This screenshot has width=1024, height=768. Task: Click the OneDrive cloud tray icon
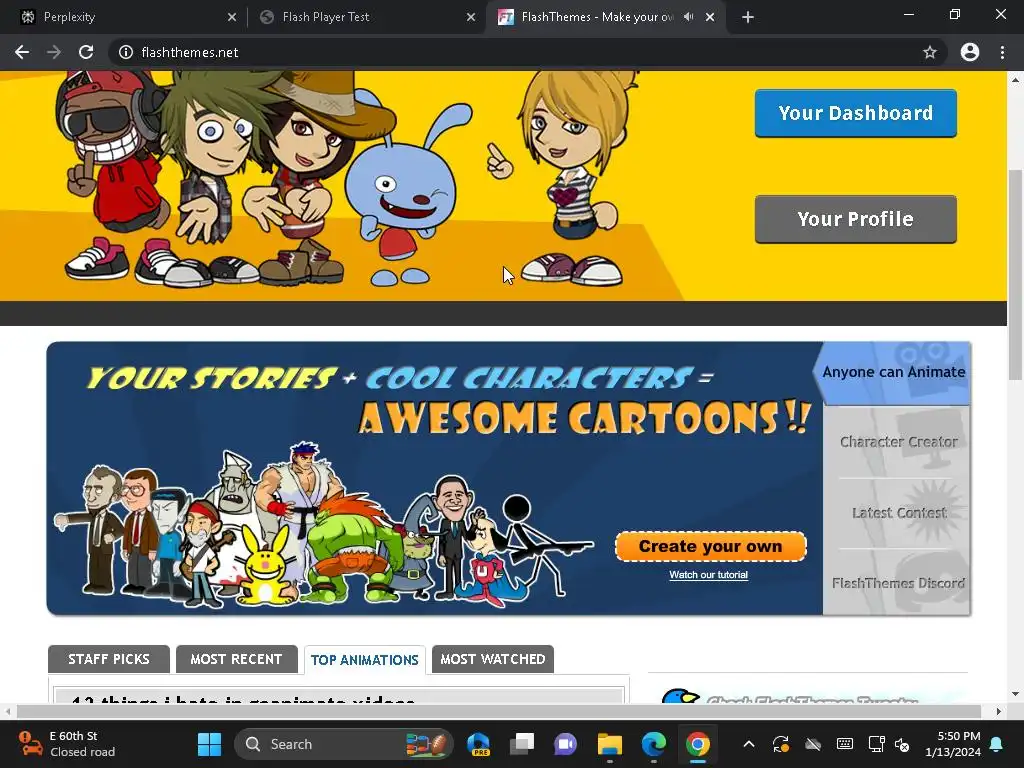point(812,744)
